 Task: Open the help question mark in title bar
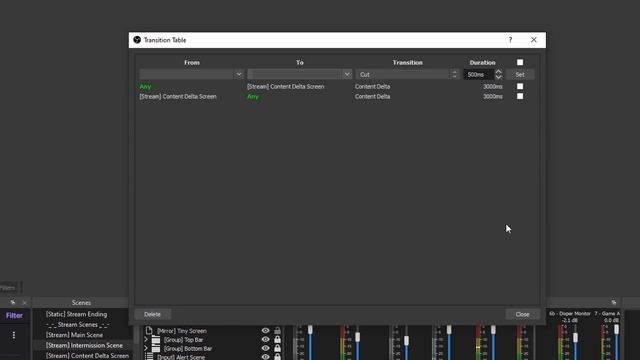[510, 40]
